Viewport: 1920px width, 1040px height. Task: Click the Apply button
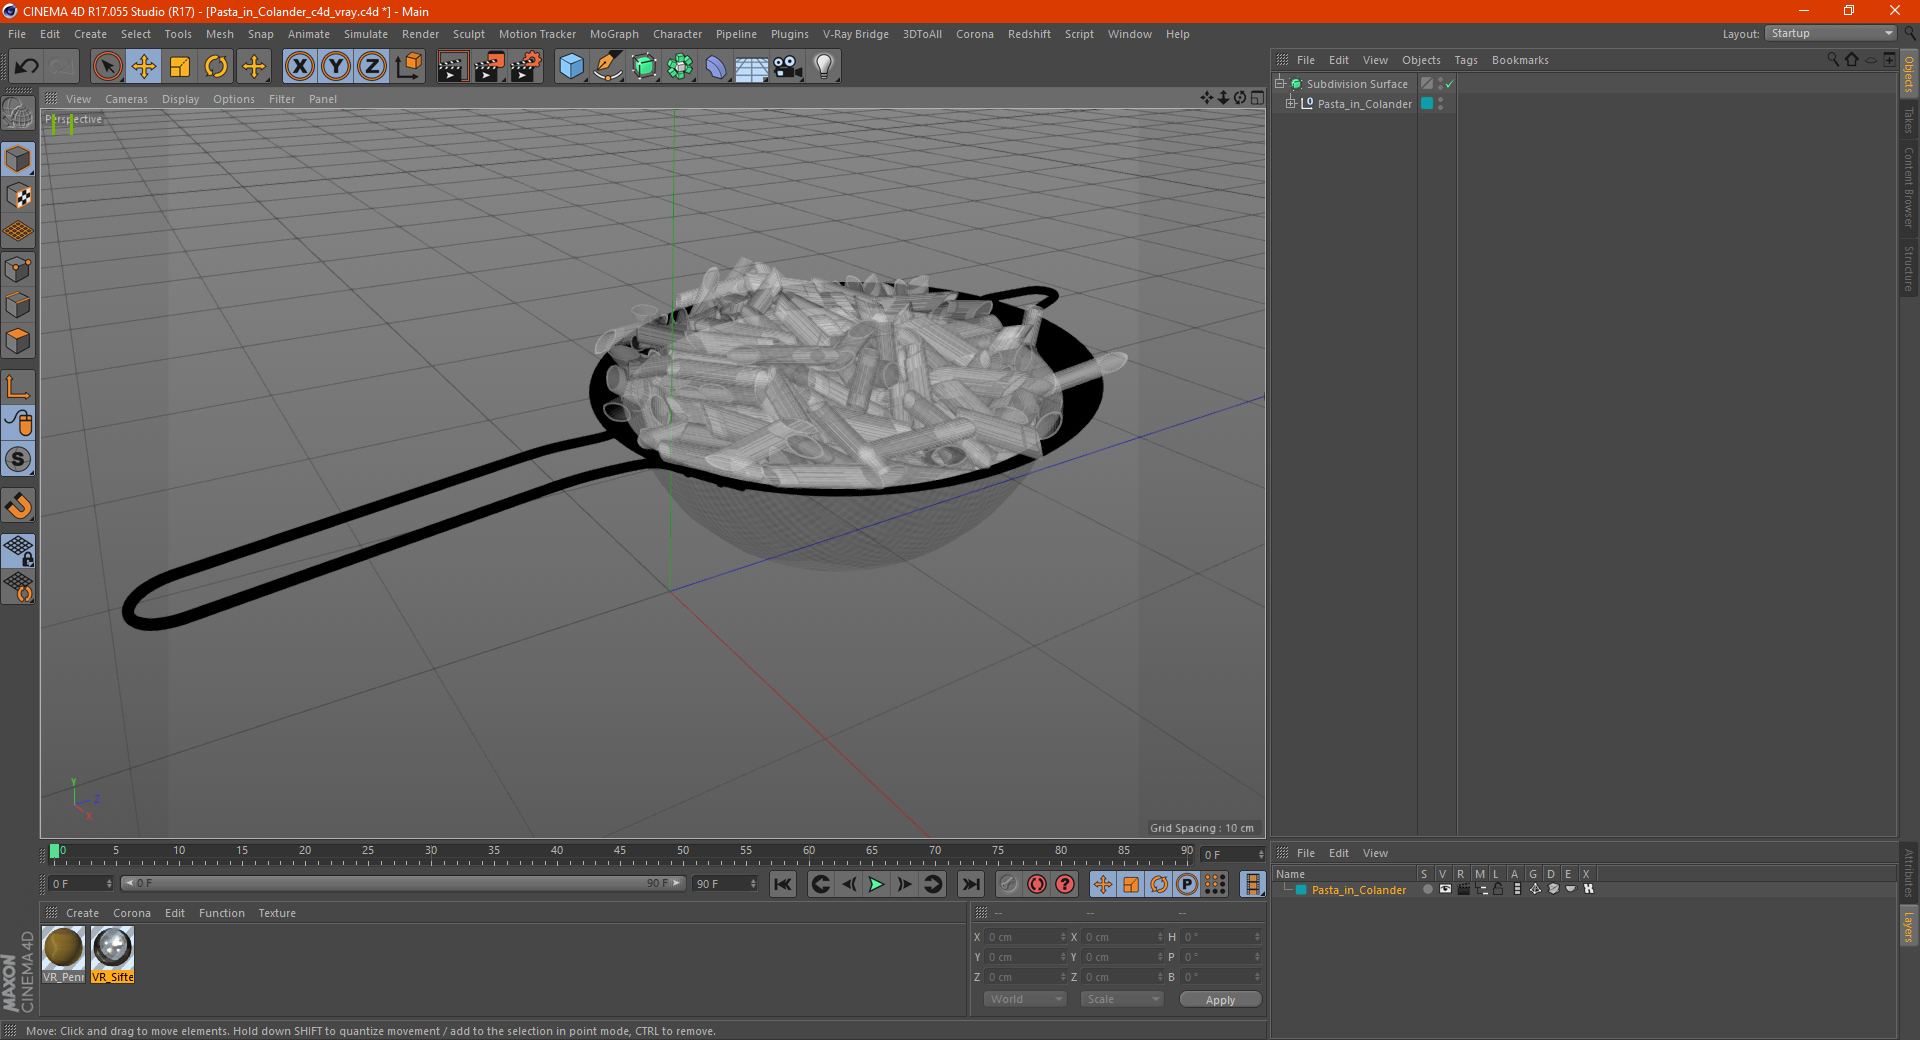[1220, 1000]
